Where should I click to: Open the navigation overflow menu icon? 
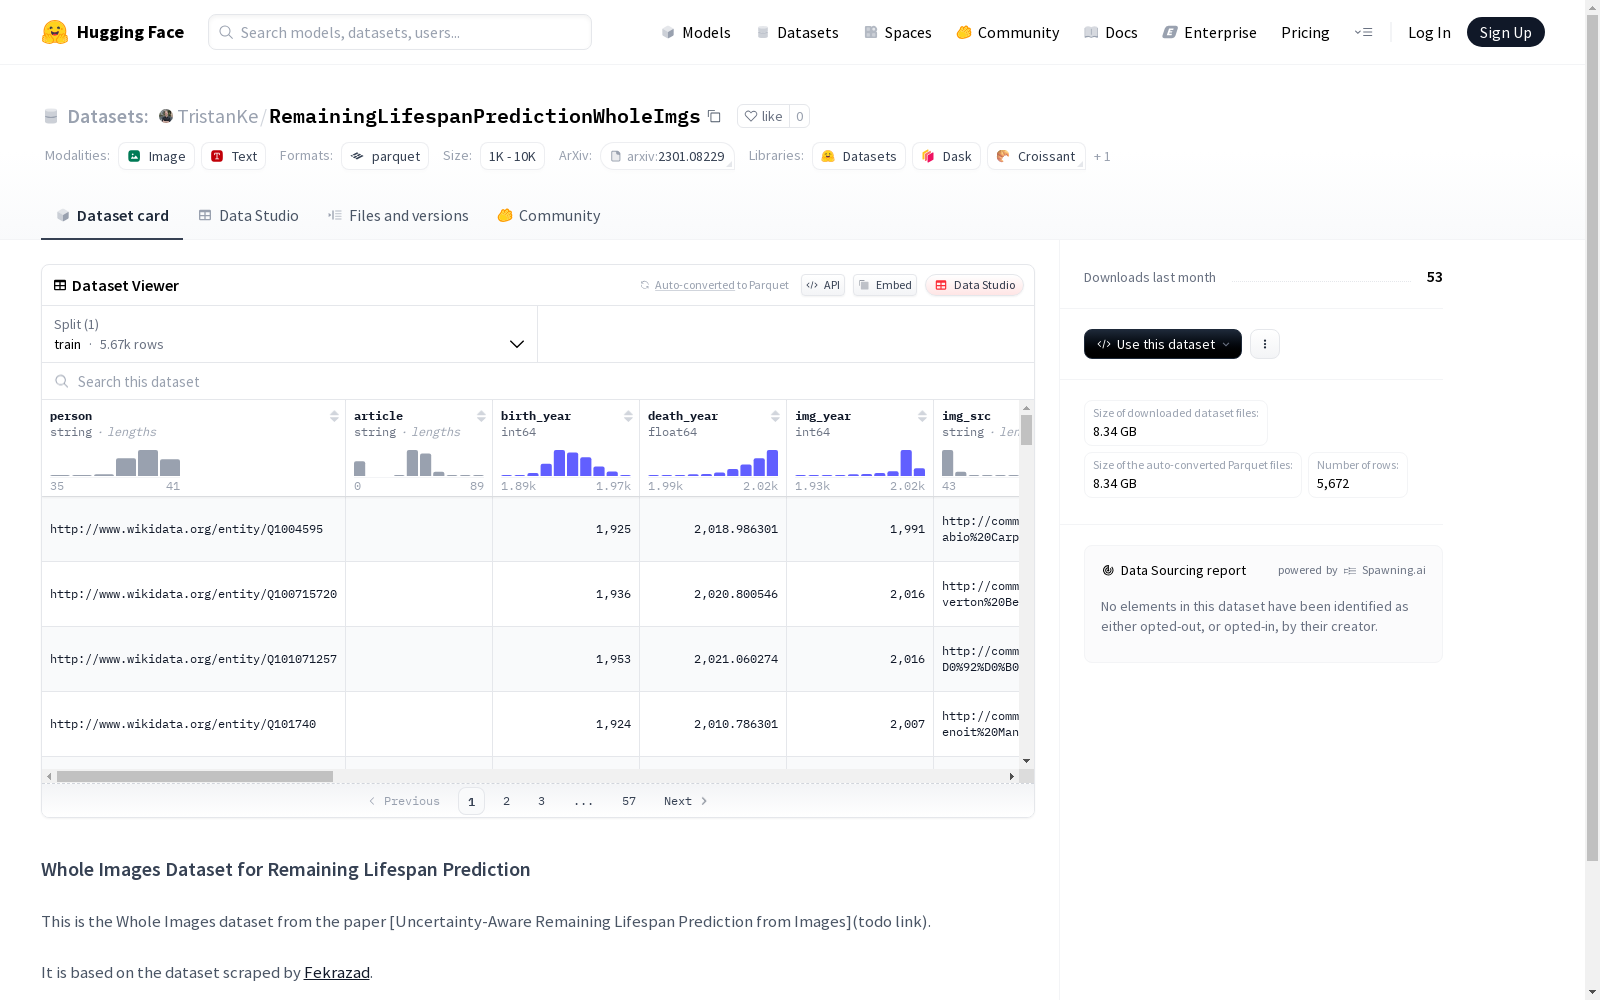tap(1363, 32)
